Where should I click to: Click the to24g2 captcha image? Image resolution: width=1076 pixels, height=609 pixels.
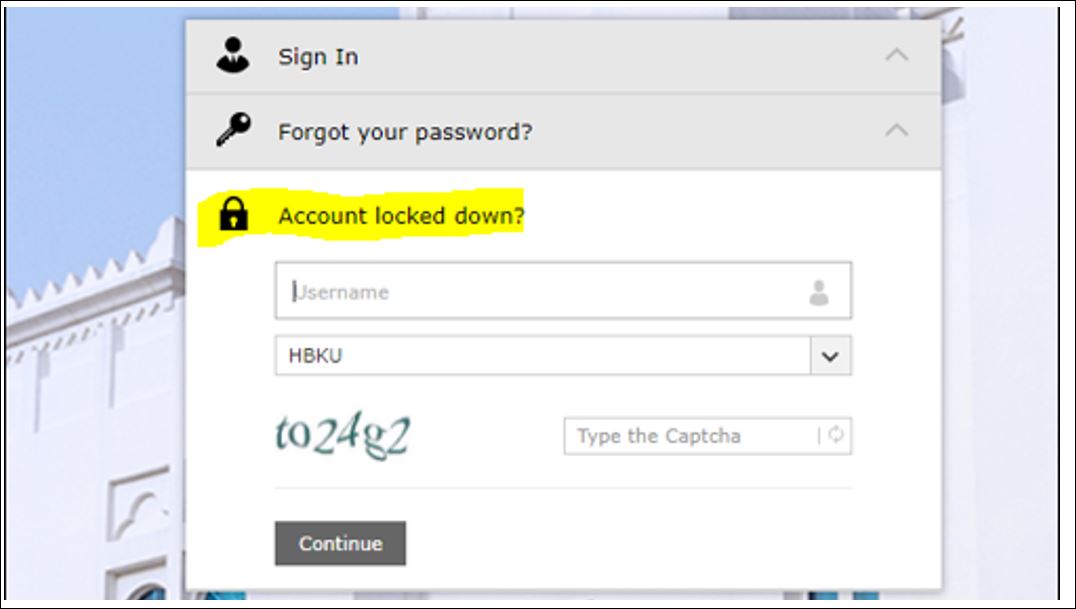click(x=342, y=436)
